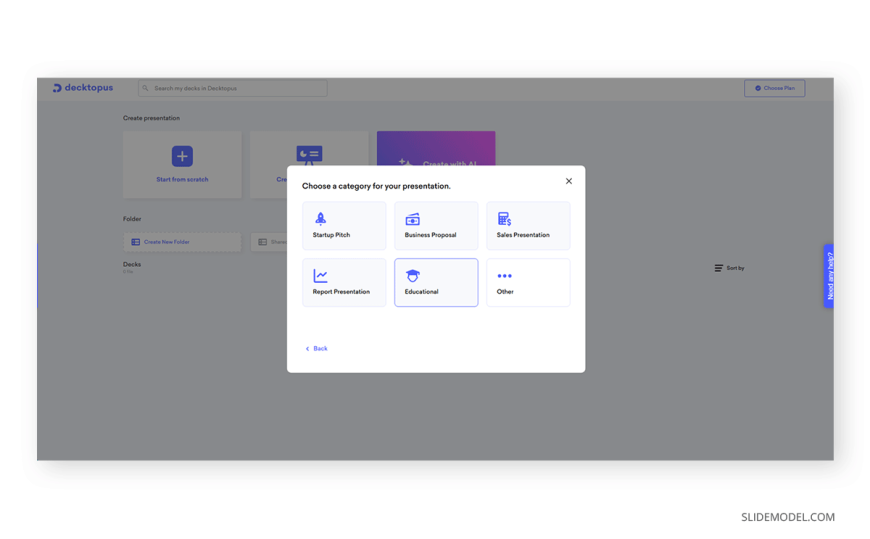870x539 pixels.
Task: Click the Startup Pitch label
Action: 331,235
